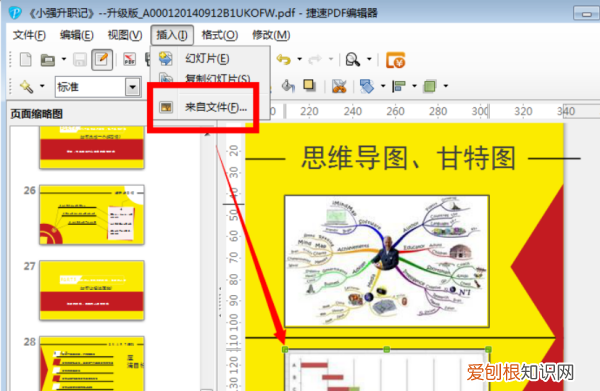The image size is (600, 391).
Task: Click the Zoom magnifier icon
Action: (x=352, y=60)
